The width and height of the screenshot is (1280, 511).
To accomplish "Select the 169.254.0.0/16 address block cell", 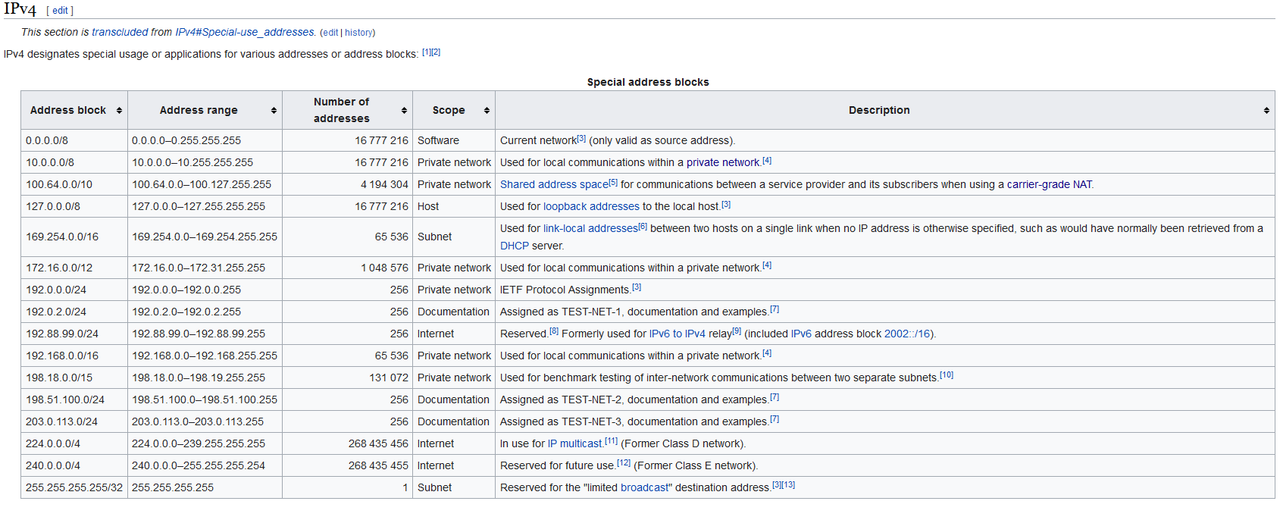I will (75, 238).
